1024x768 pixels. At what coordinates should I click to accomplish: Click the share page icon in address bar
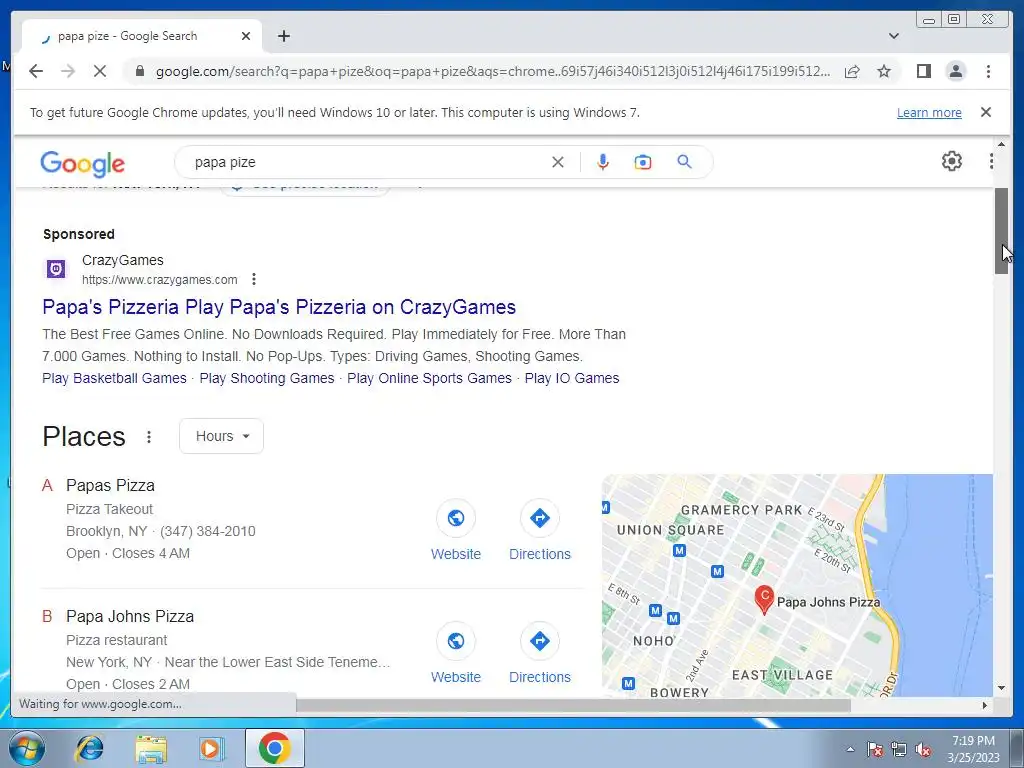(852, 71)
